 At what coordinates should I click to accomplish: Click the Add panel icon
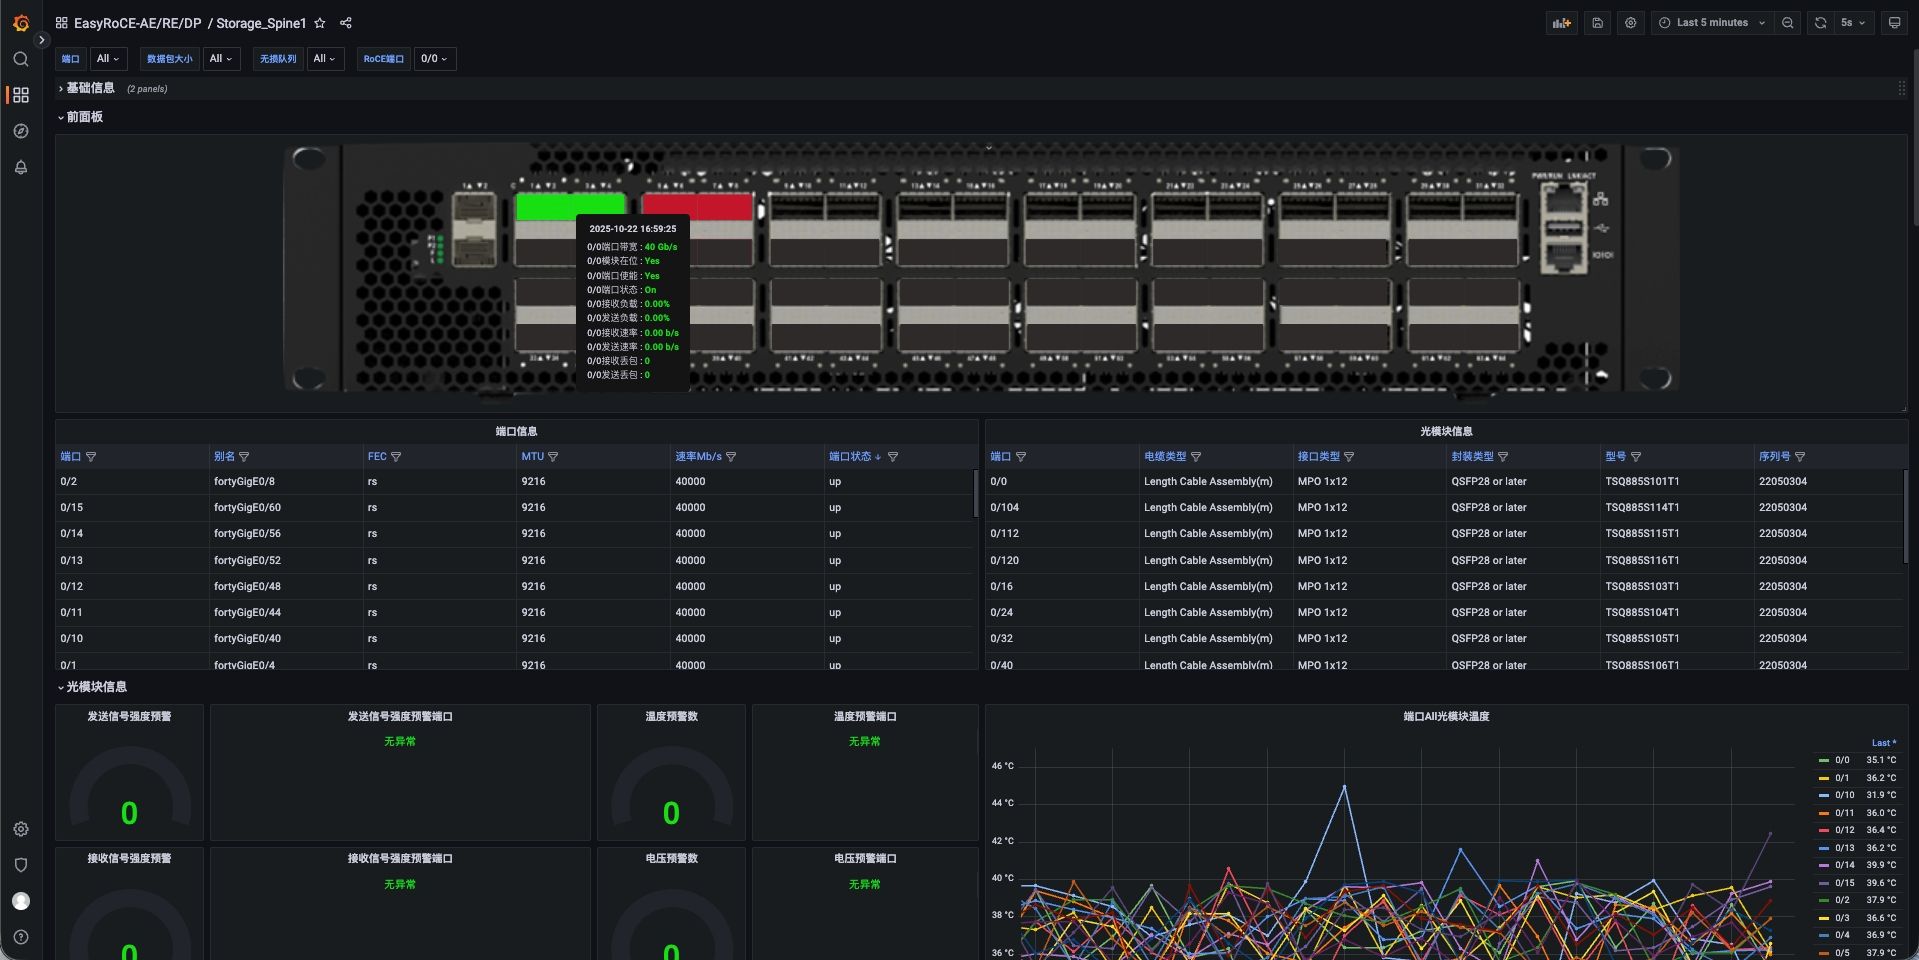pos(1561,23)
